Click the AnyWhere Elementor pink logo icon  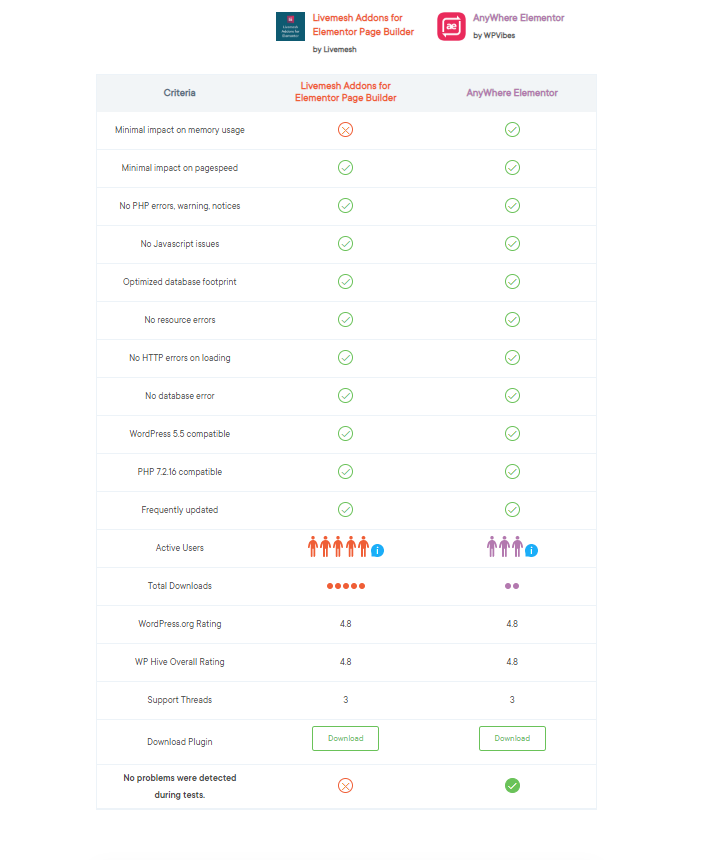pyautogui.click(x=451, y=26)
